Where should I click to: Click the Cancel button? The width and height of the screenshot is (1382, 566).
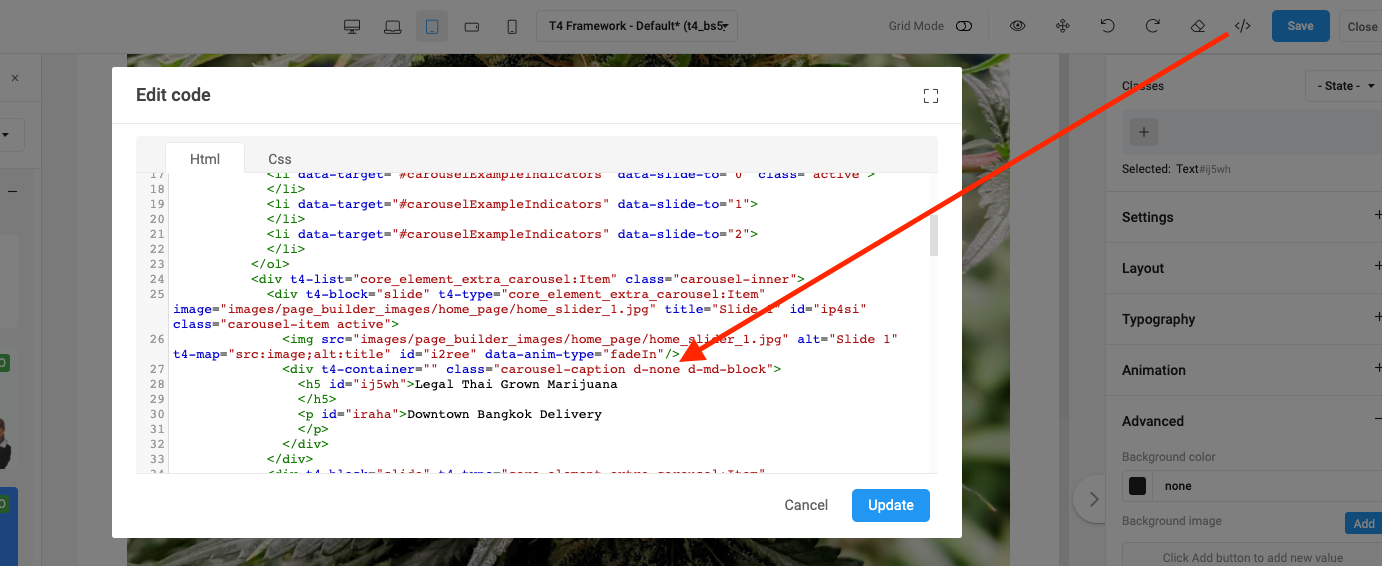point(806,505)
